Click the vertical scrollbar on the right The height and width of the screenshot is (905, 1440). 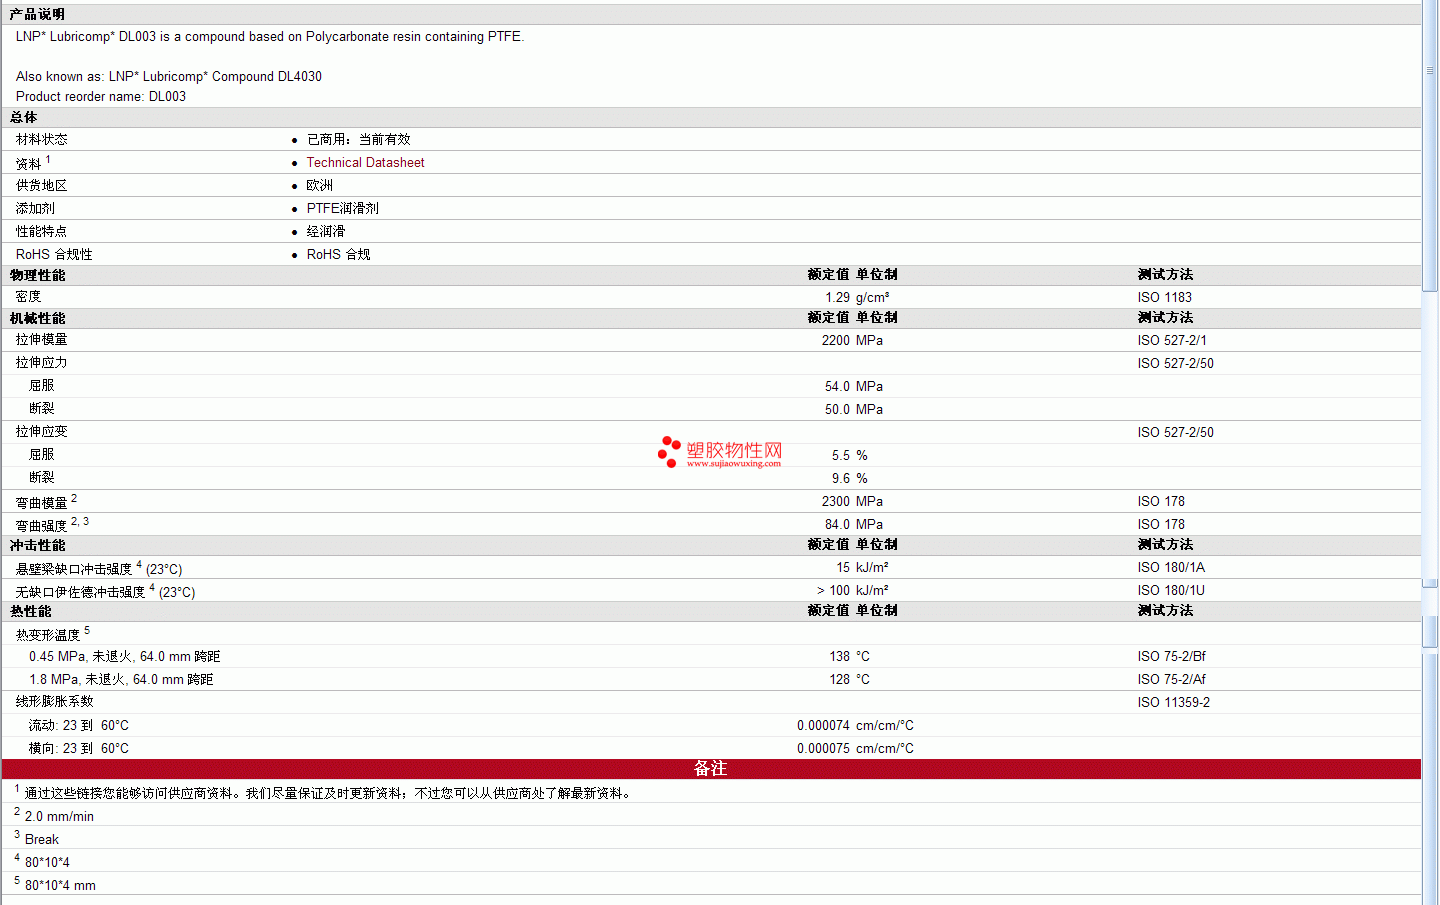[x=1430, y=452]
